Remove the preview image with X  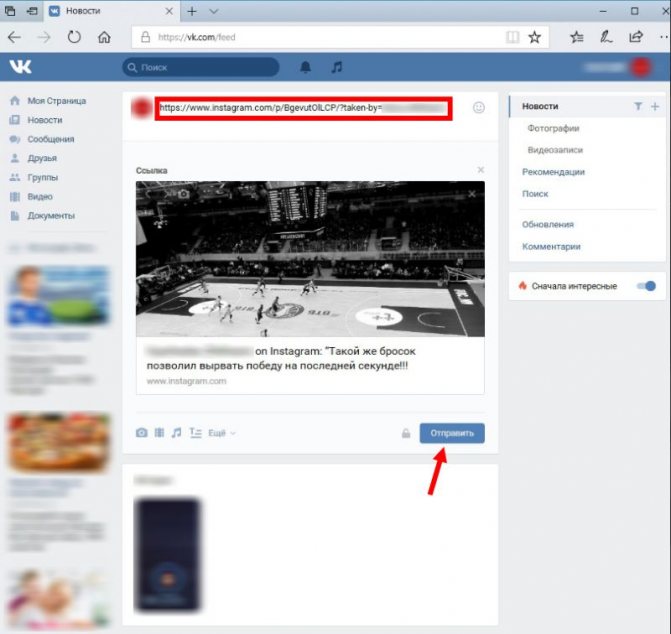472,194
